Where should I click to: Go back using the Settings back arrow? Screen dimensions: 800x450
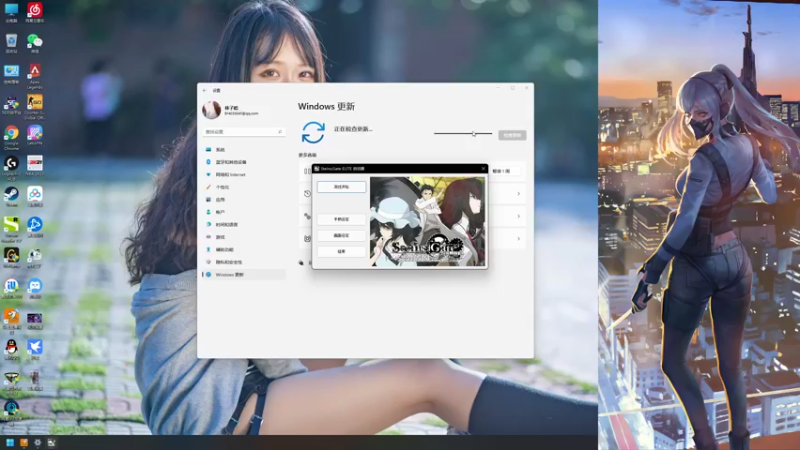[x=205, y=90]
